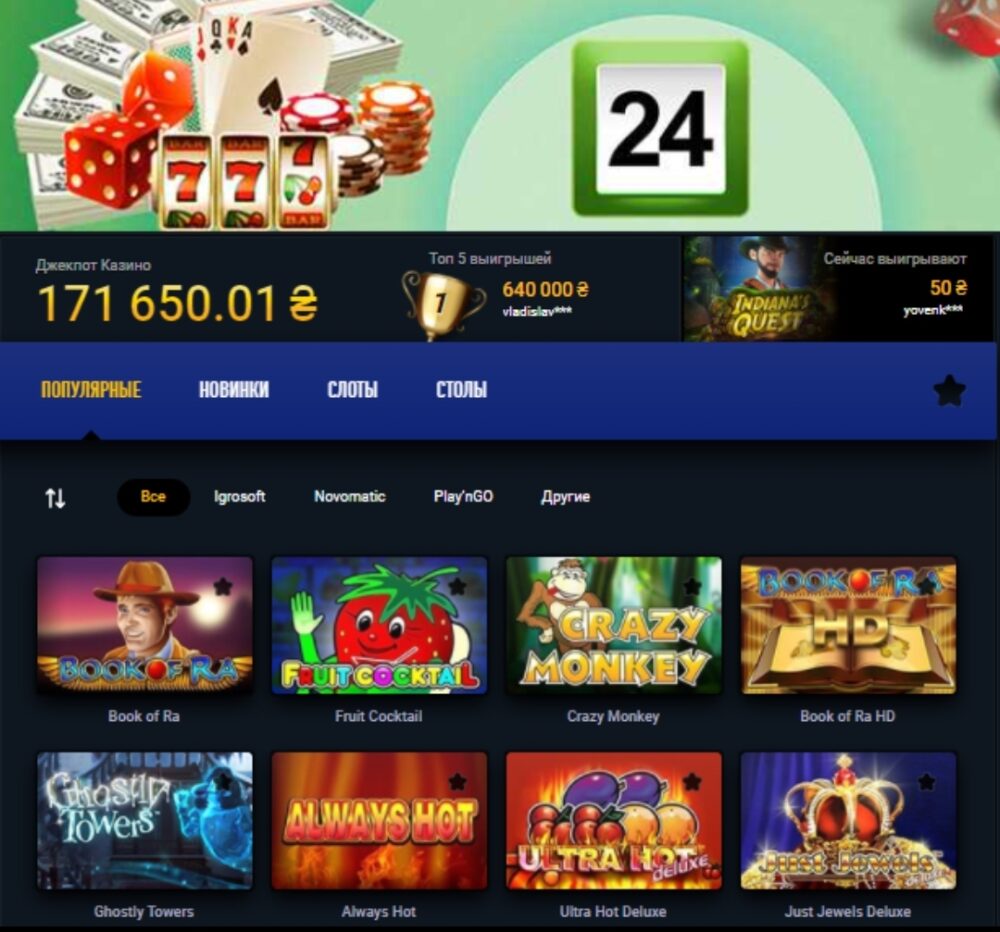
Task: Star the Ultra Hot Deluxe game
Action: point(692,781)
